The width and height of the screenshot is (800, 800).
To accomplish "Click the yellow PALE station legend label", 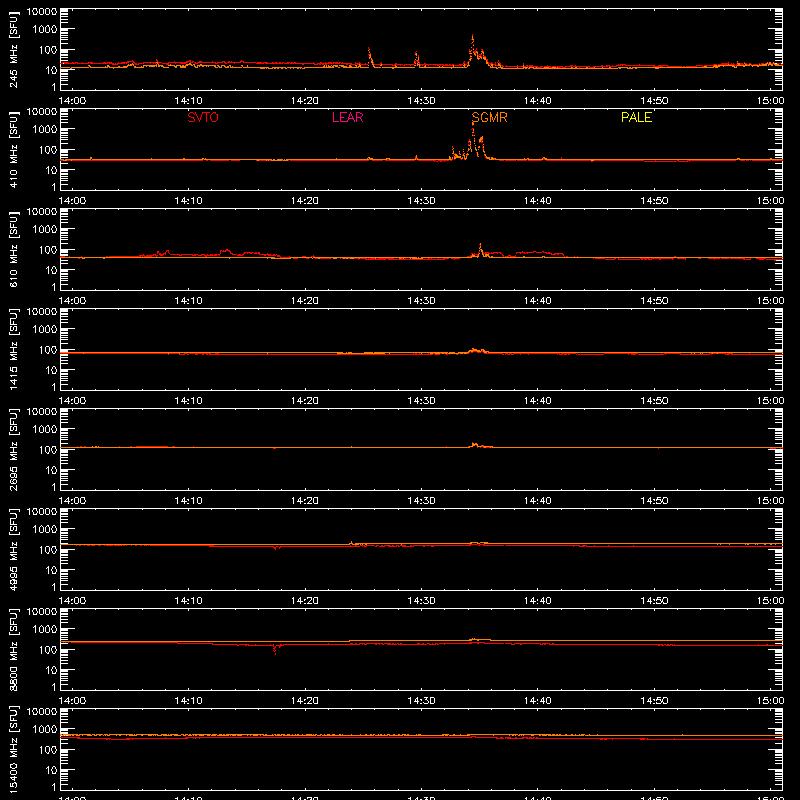I will point(636,117).
